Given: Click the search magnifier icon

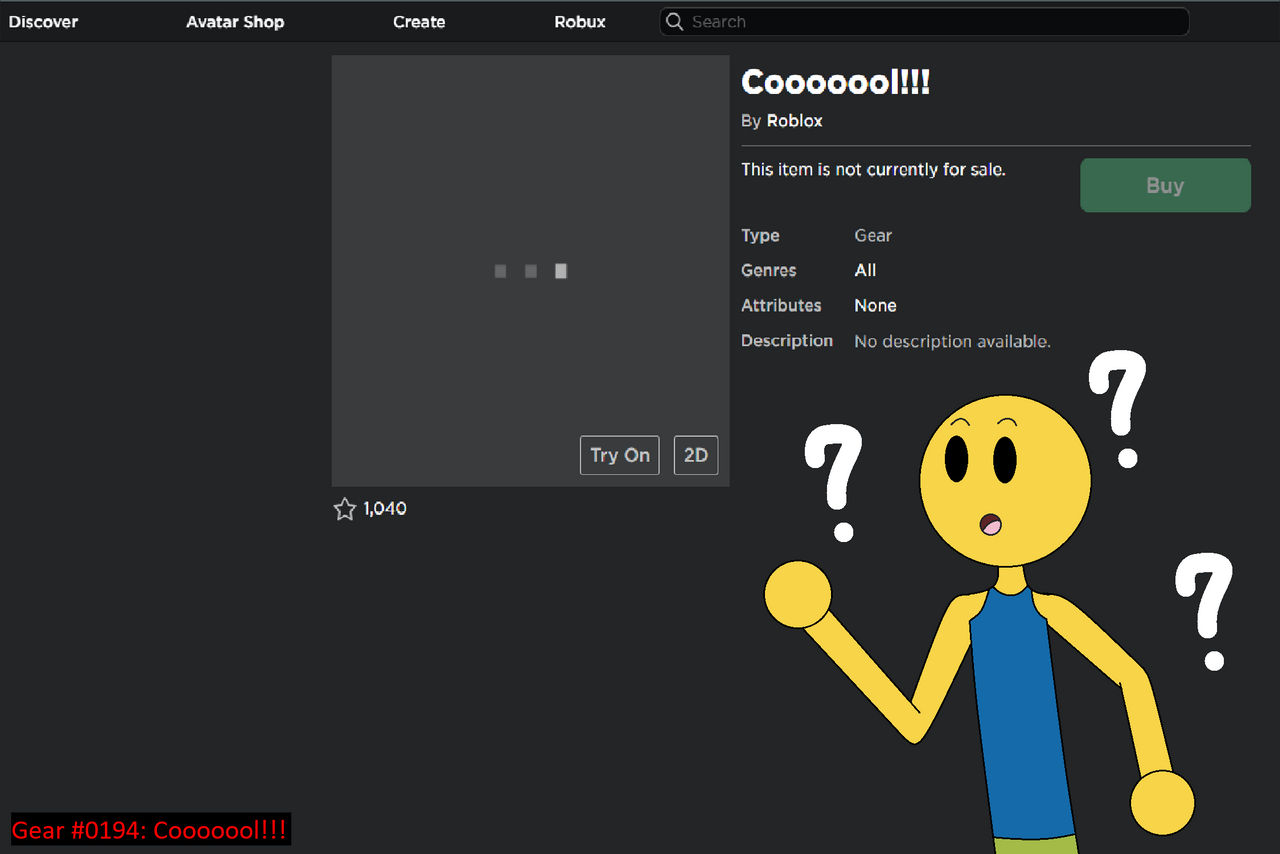Looking at the screenshot, I should tap(675, 22).
